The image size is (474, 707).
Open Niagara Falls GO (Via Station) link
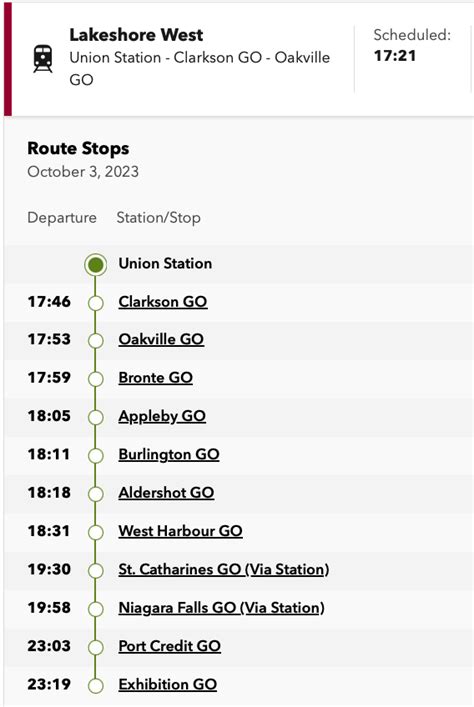221,608
